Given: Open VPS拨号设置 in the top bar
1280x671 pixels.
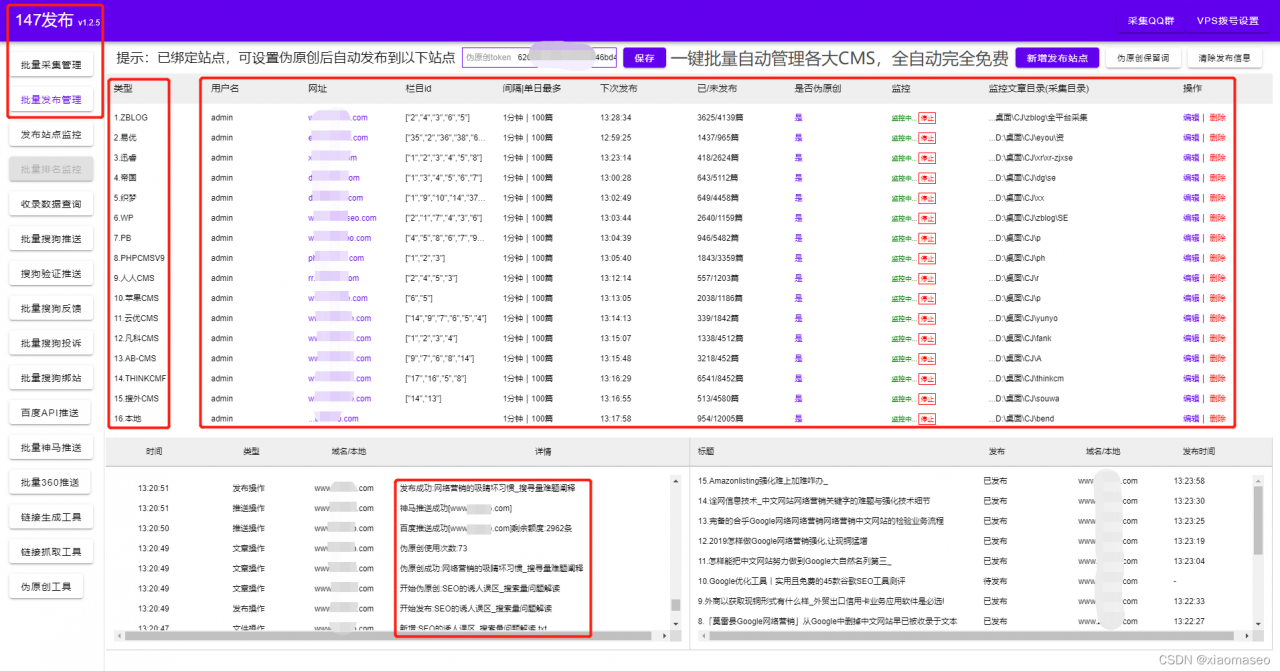Looking at the screenshot, I should [1229, 19].
